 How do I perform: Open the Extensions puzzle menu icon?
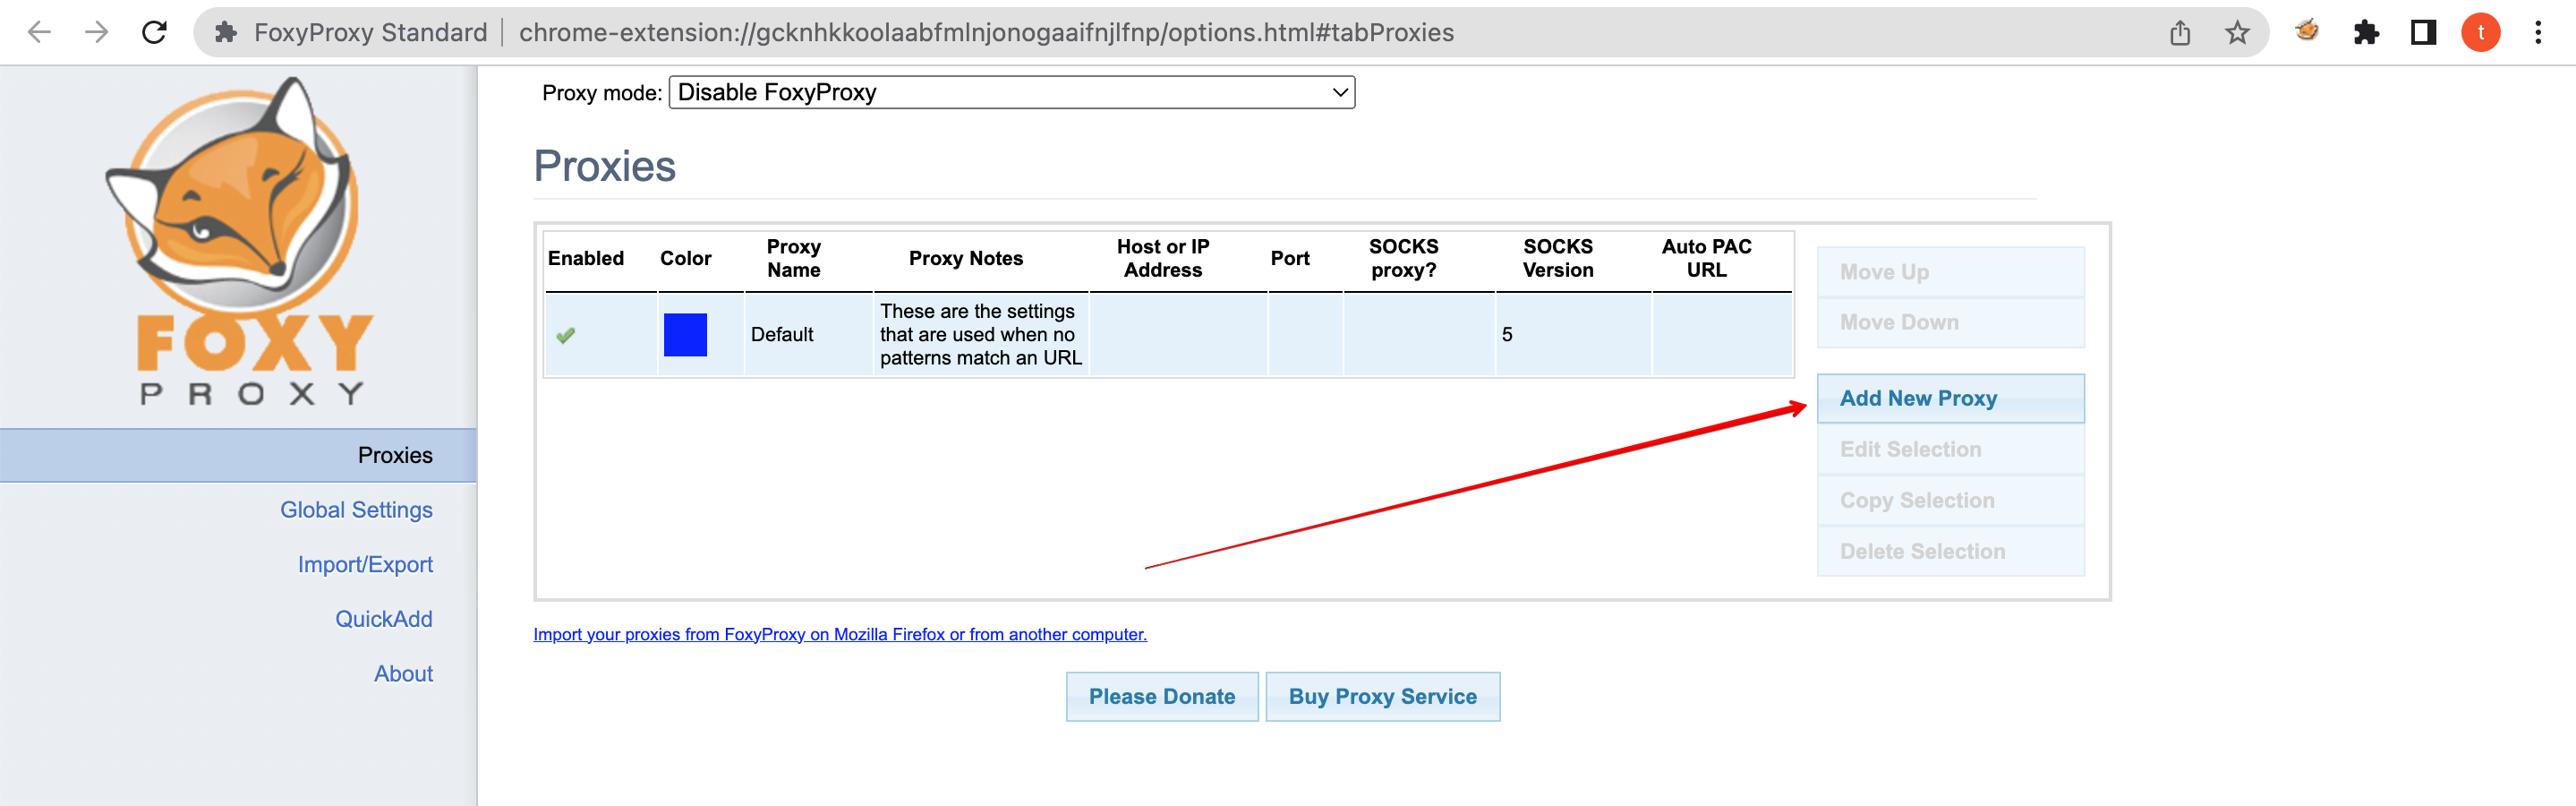pyautogui.click(x=2366, y=33)
